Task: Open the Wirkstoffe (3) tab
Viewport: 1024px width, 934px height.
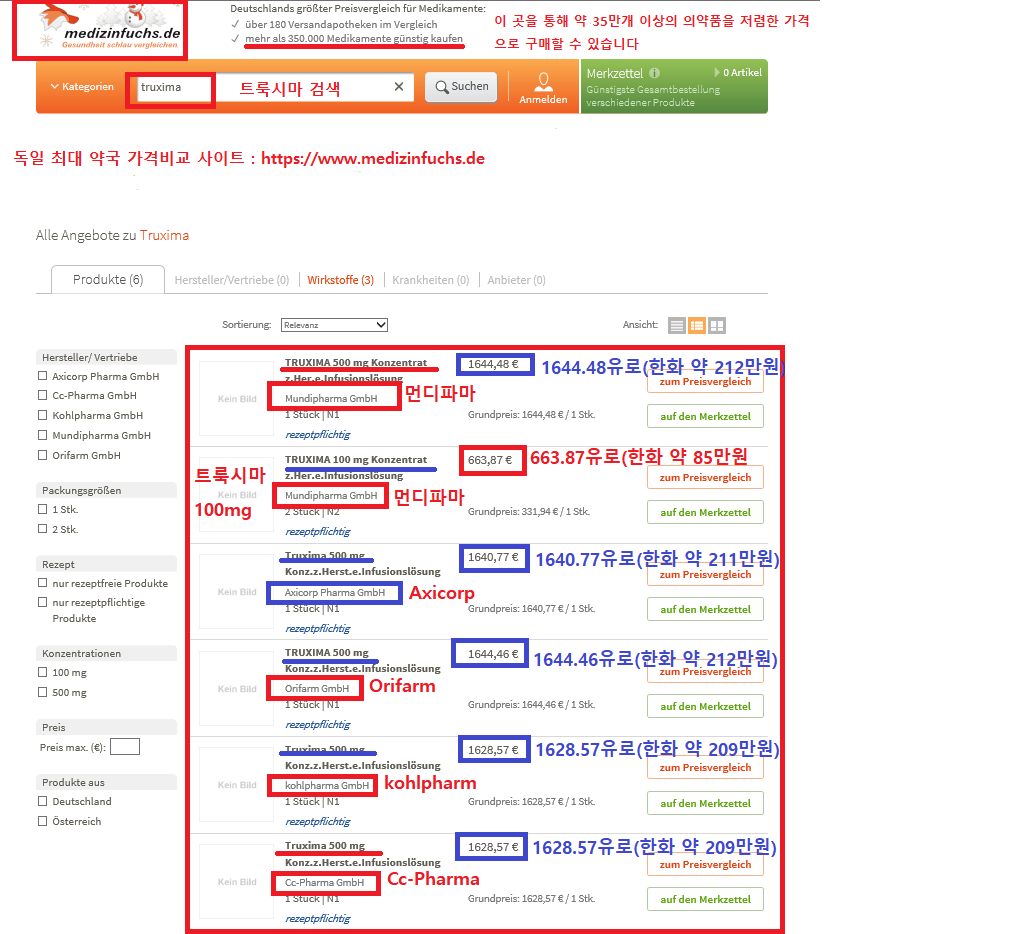Action: pyautogui.click(x=341, y=280)
